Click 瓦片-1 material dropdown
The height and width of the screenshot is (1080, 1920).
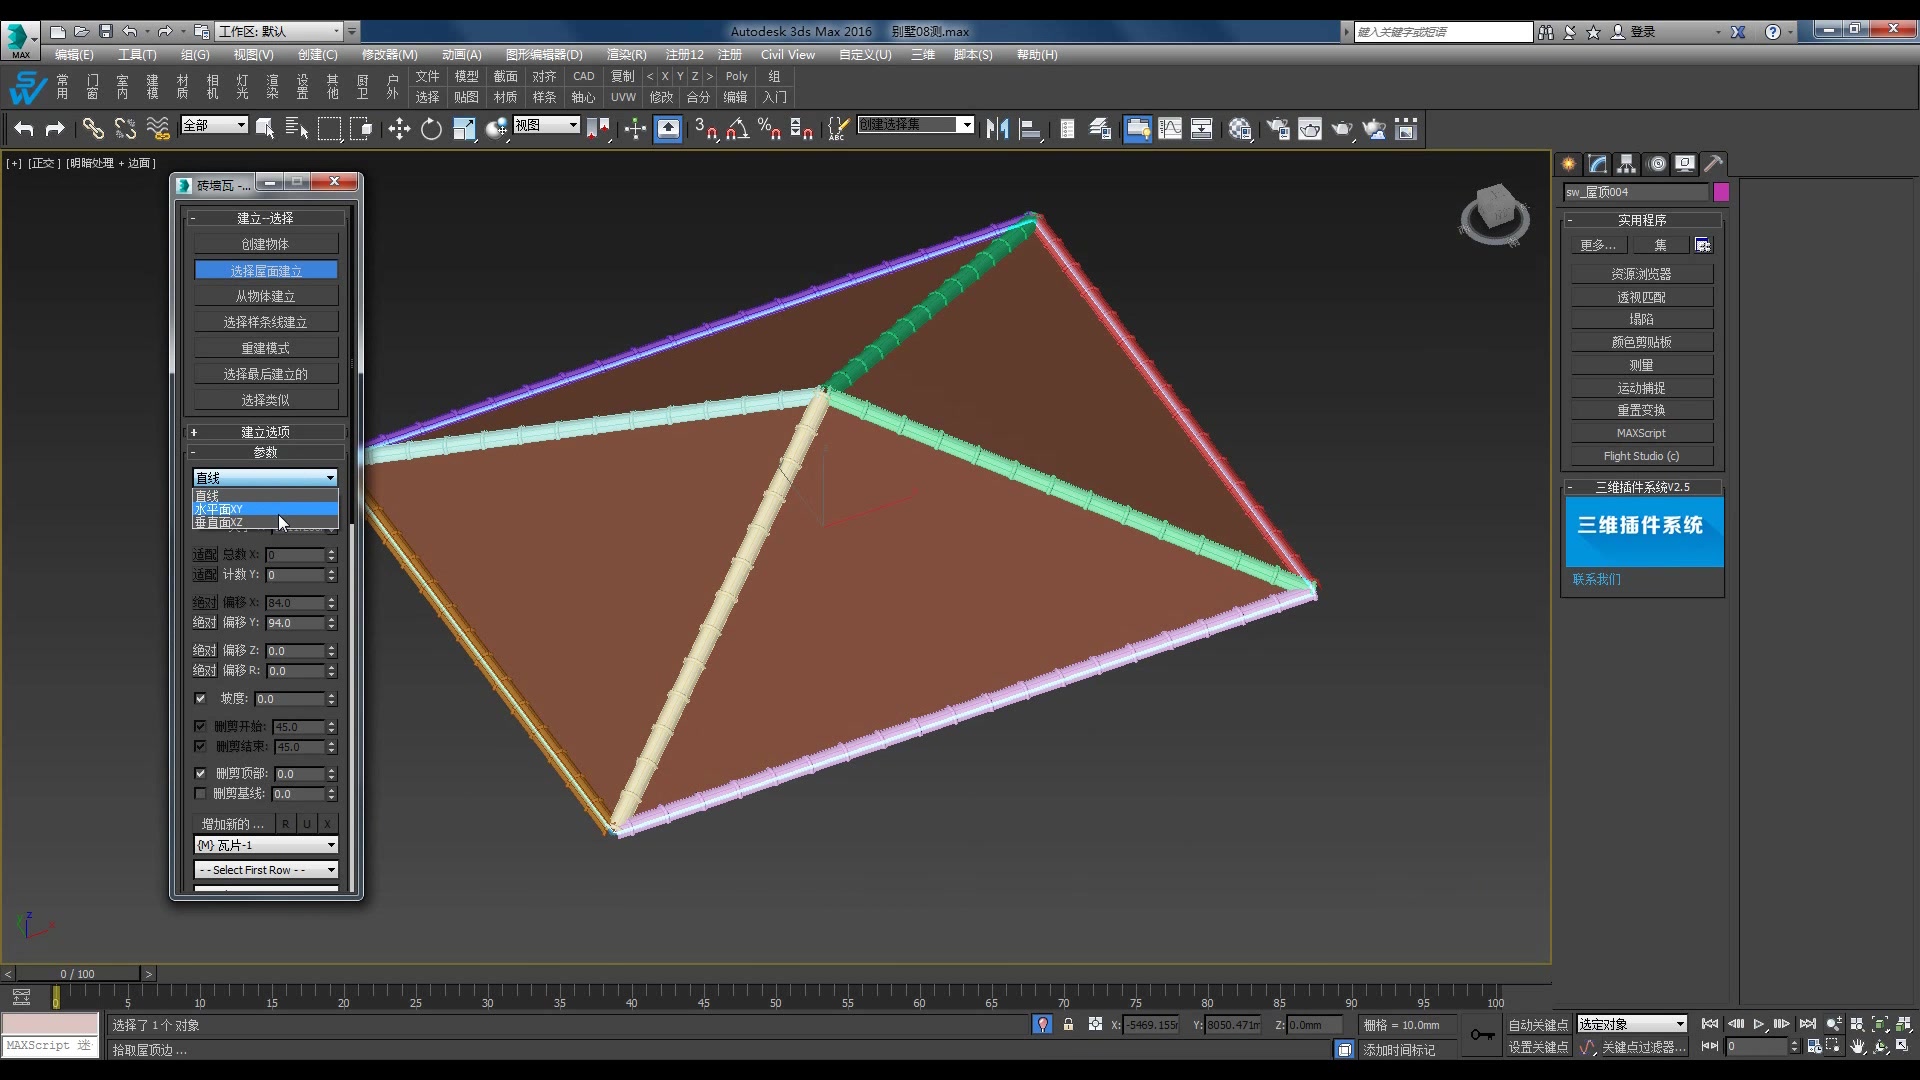[x=264, y=844]
